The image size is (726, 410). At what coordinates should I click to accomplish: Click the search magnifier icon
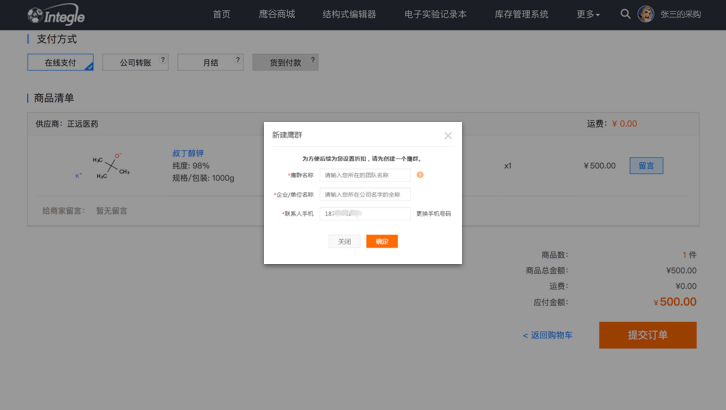pos(625,14)
